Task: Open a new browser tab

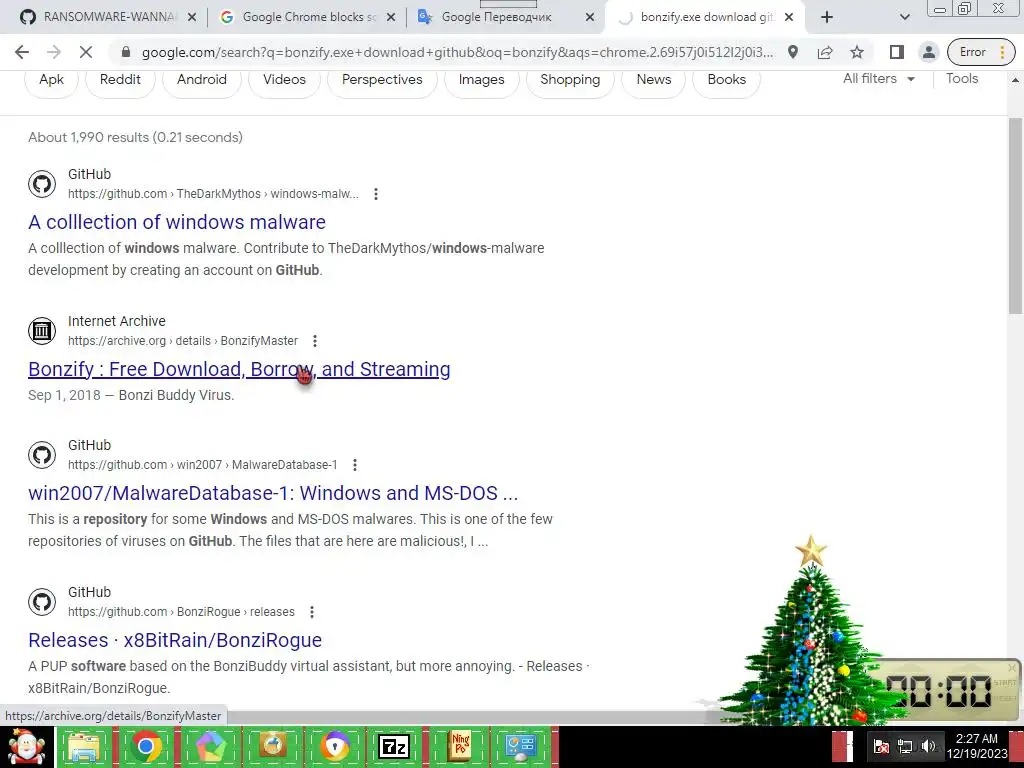Action: pyautogui.click(x=827, y=18)
